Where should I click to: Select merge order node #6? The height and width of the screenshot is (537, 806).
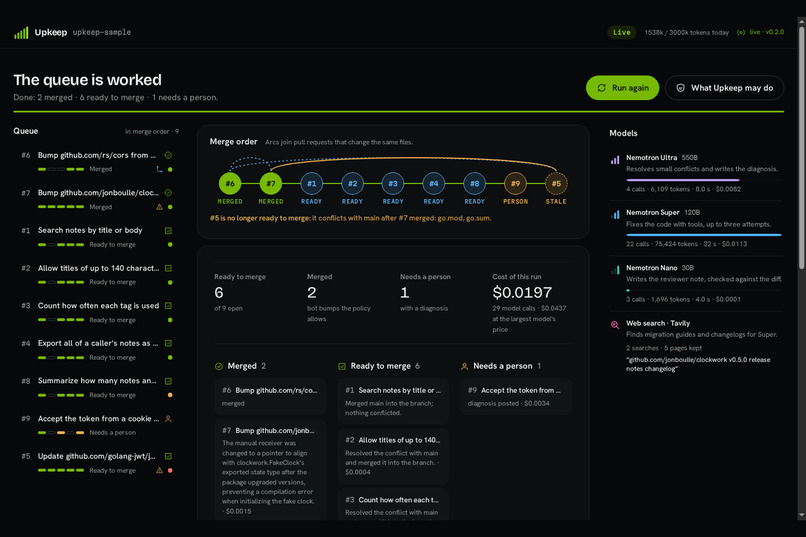[x=230, y=183]
